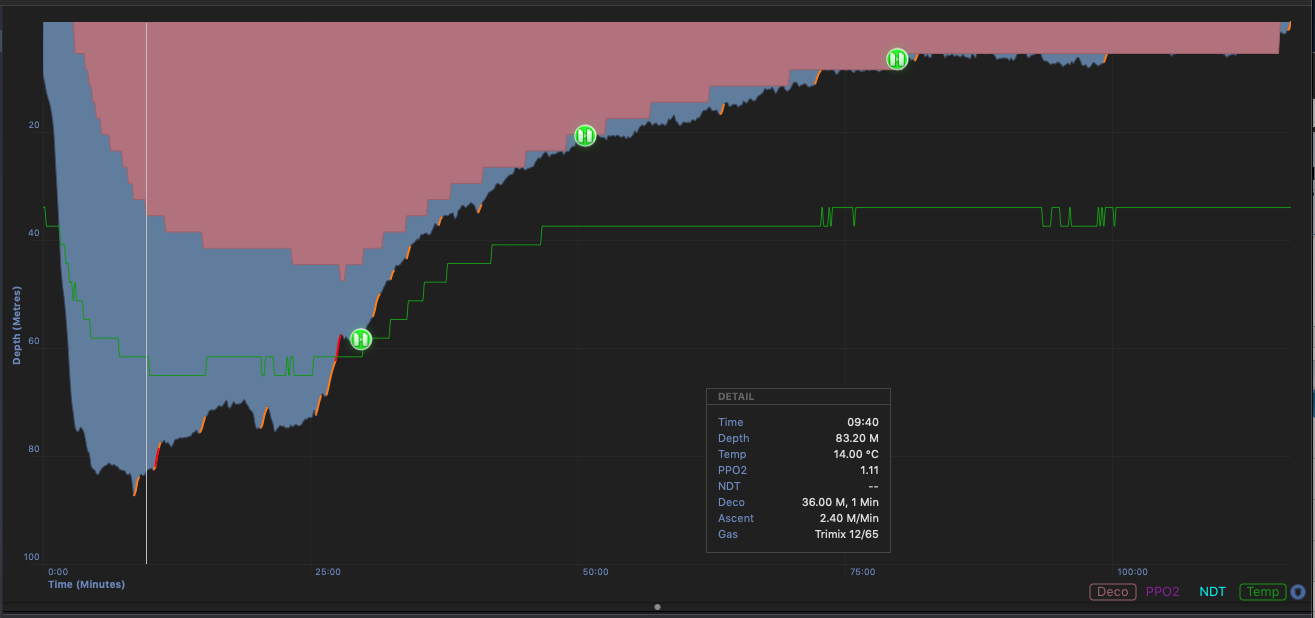Show the NDT graph overlay
Image resolution: width=1315 pixels, height=618 pixels.
coord(1212,592)
